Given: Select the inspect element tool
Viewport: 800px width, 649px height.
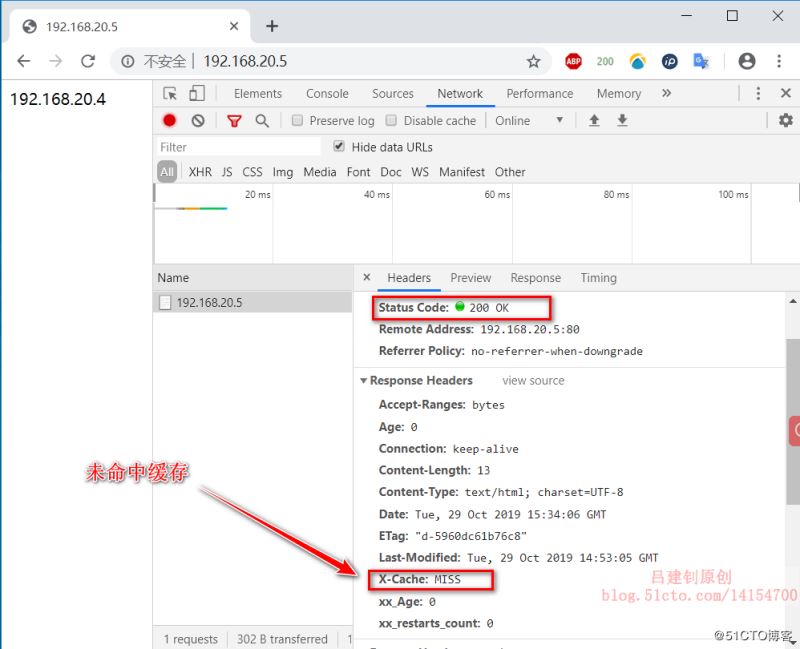Looking at the screenshot, I should click(x=169, y=93).
